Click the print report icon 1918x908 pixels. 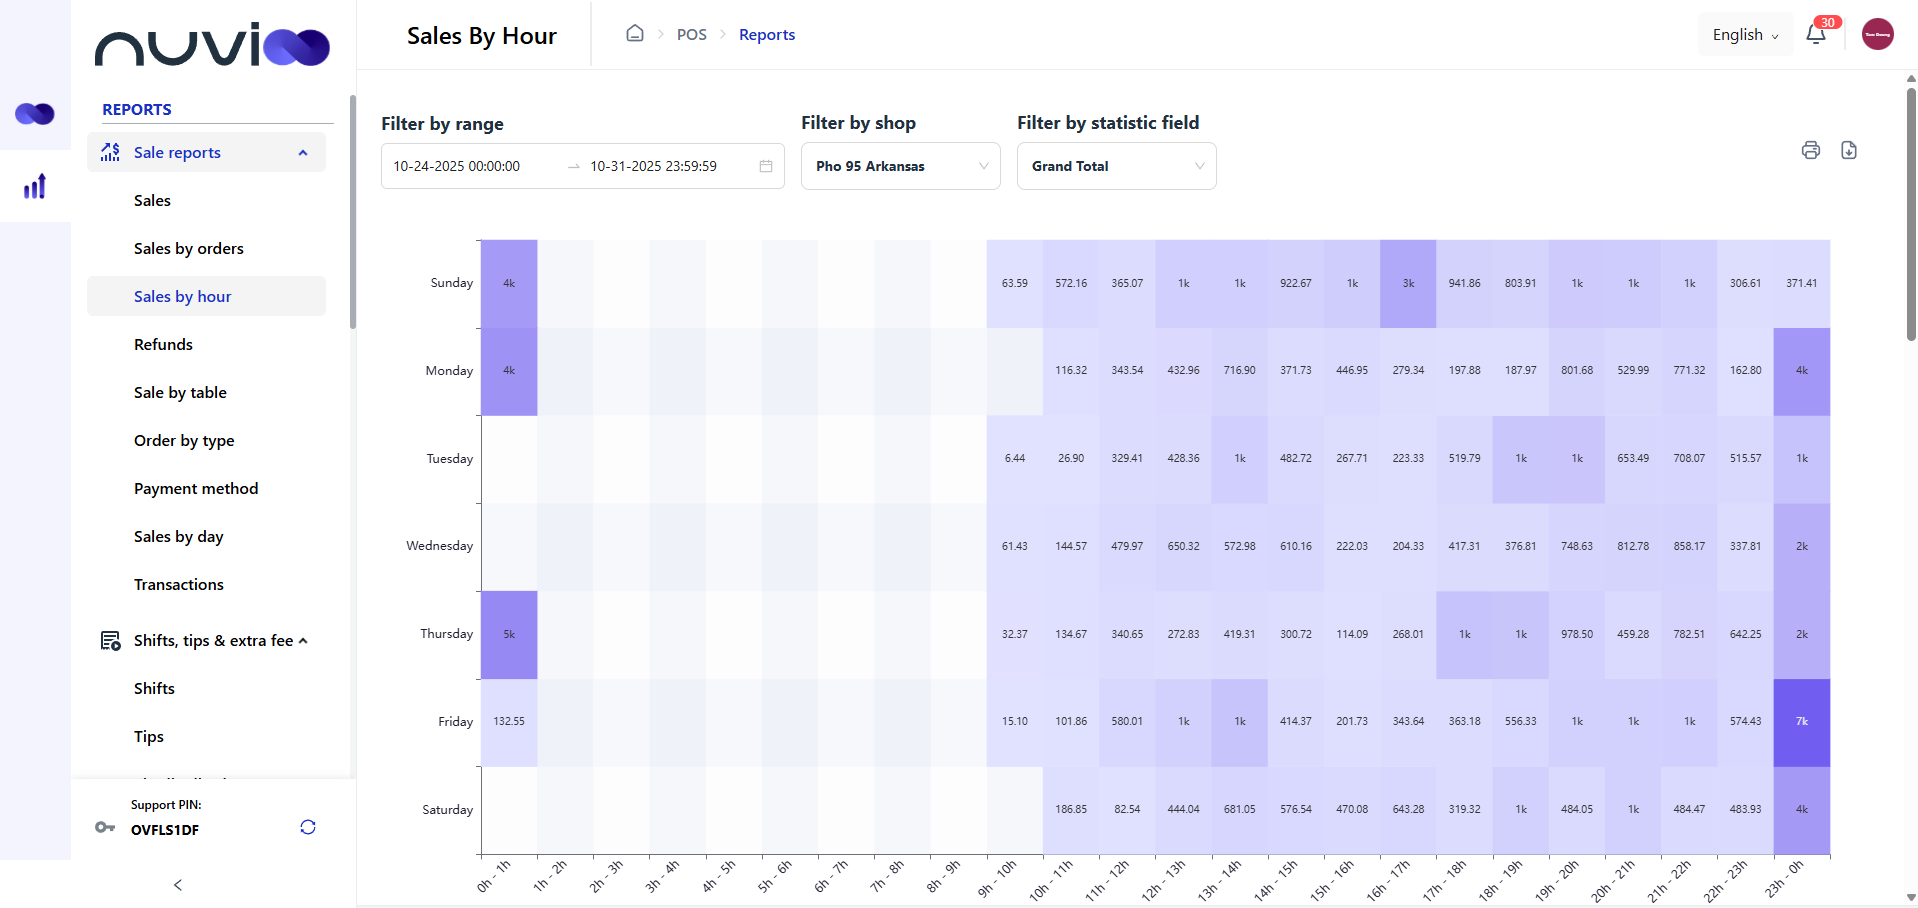coord(1810,150)
